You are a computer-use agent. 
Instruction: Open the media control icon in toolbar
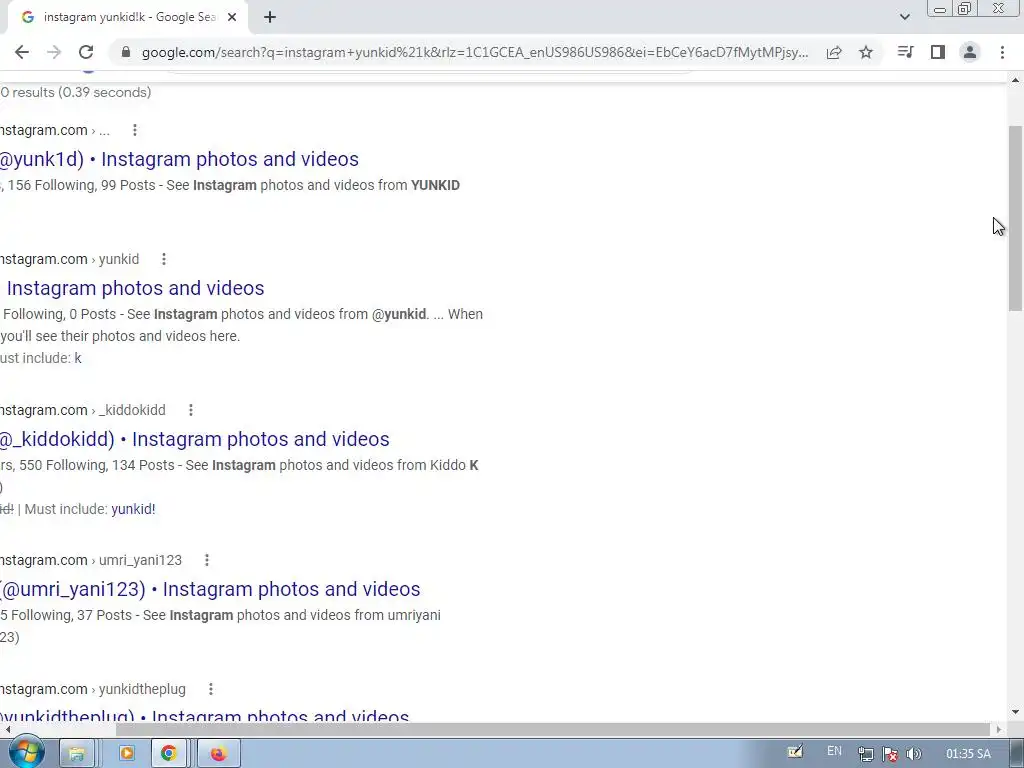[x=905, y=52]
